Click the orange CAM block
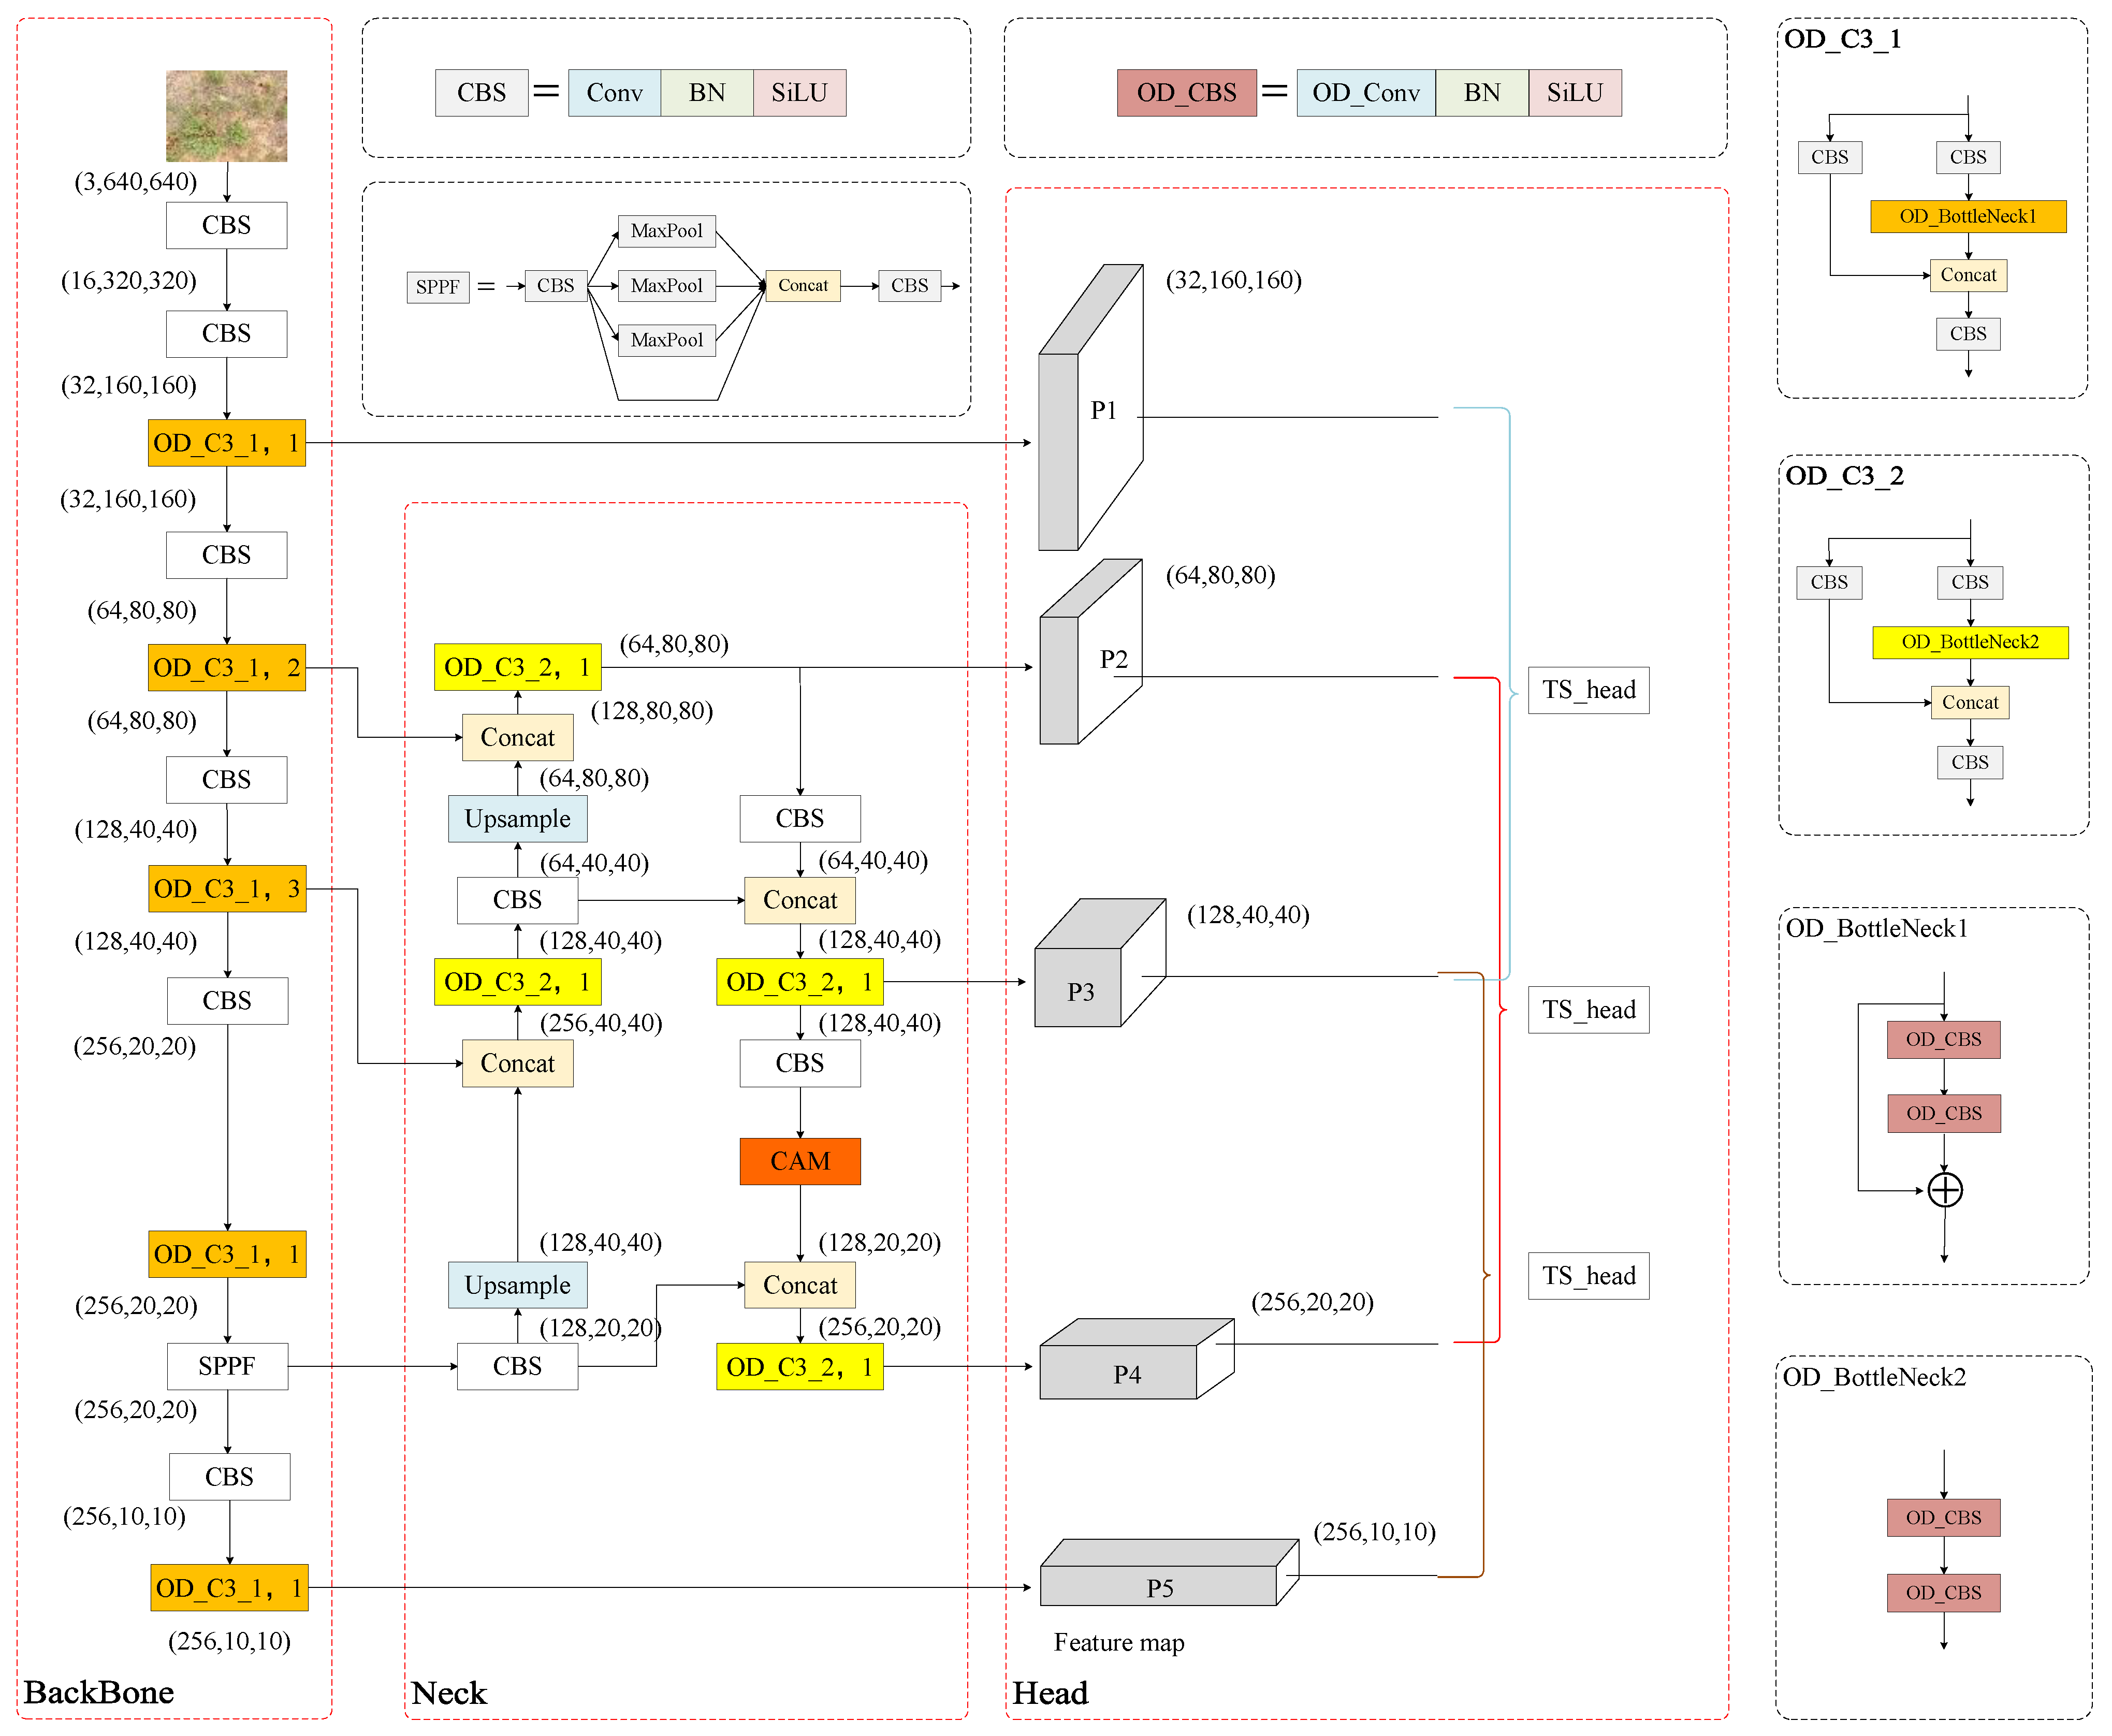Viewport: 2112px width, 1736px height. (799, 1161)
